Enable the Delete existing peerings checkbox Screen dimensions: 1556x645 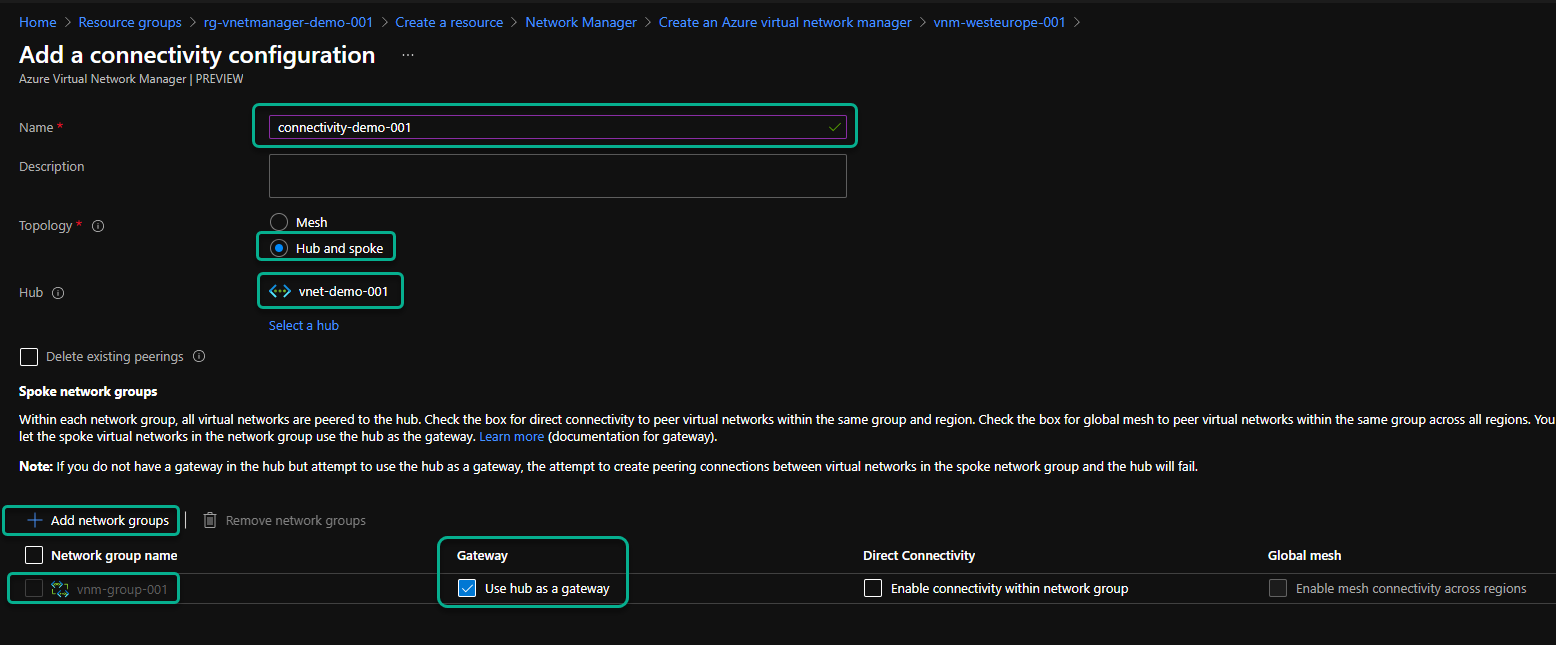(x=29, y=357)
